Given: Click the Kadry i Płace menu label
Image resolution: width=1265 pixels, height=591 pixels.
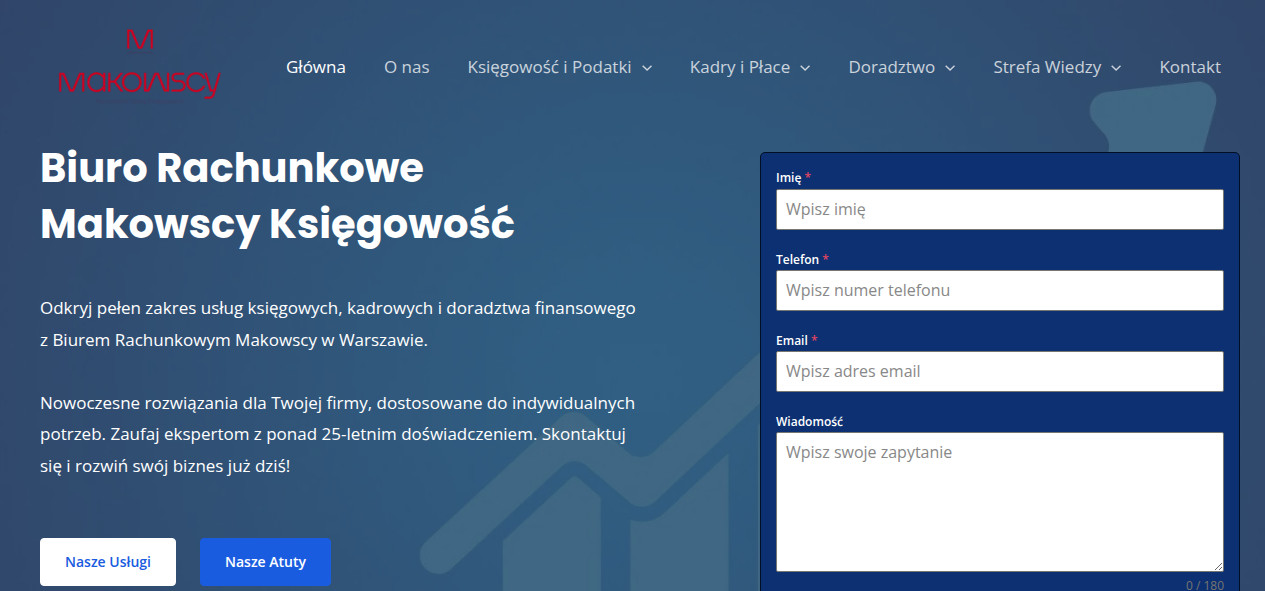Looking at the screenshot, I should (739, 67).
